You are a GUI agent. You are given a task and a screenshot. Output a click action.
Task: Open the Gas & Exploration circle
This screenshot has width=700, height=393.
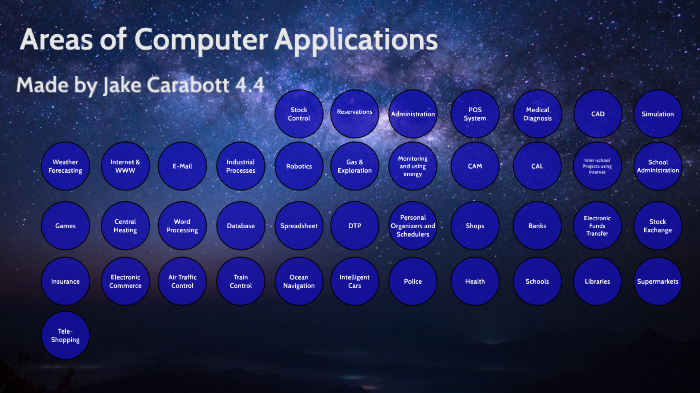click(354, 166)
